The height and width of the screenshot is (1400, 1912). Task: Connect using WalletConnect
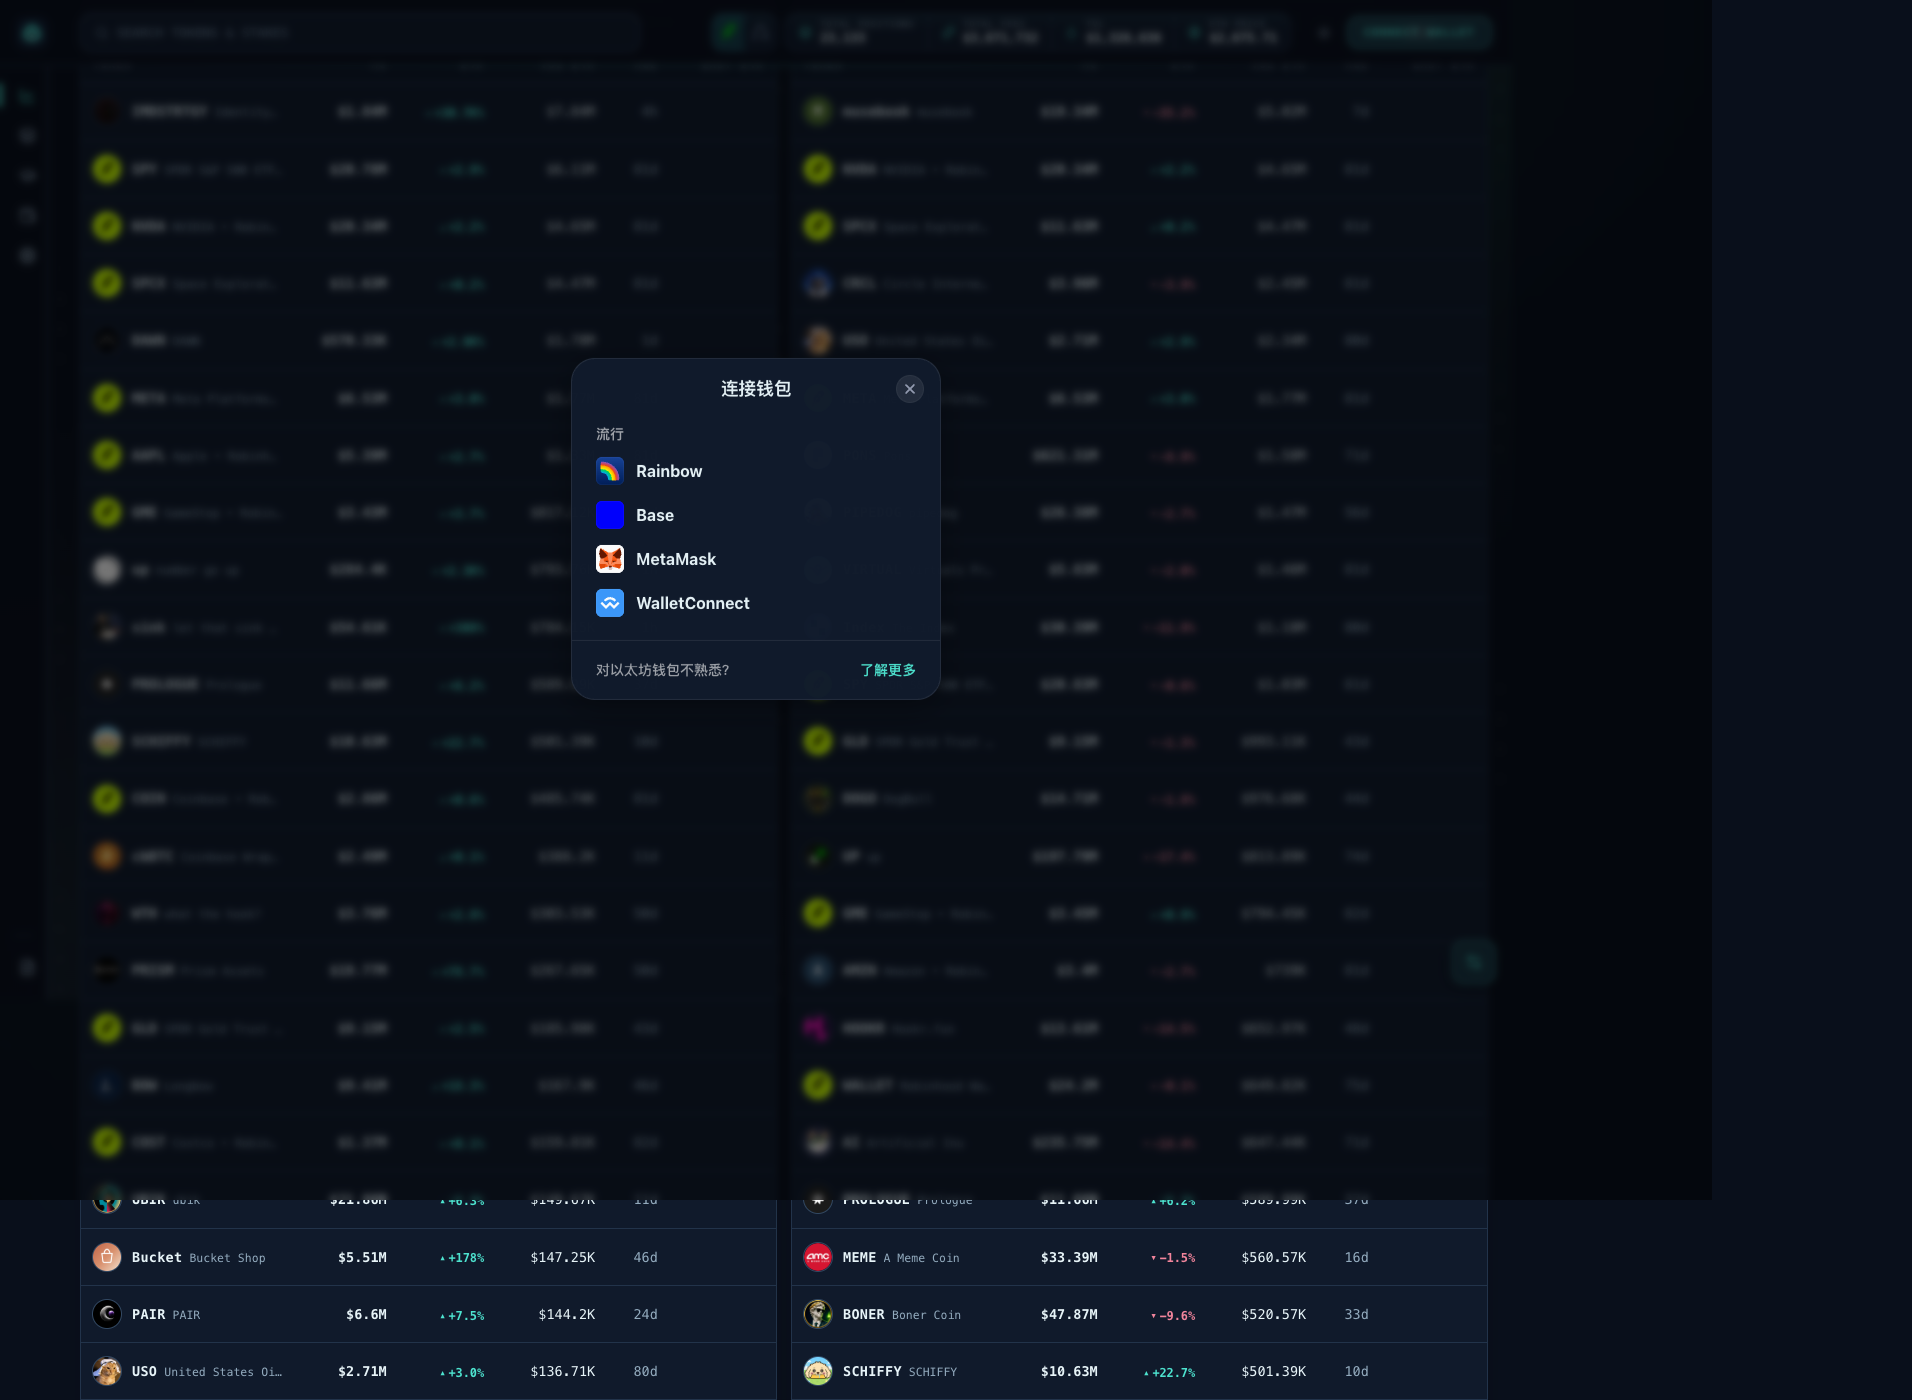point(755,603)
